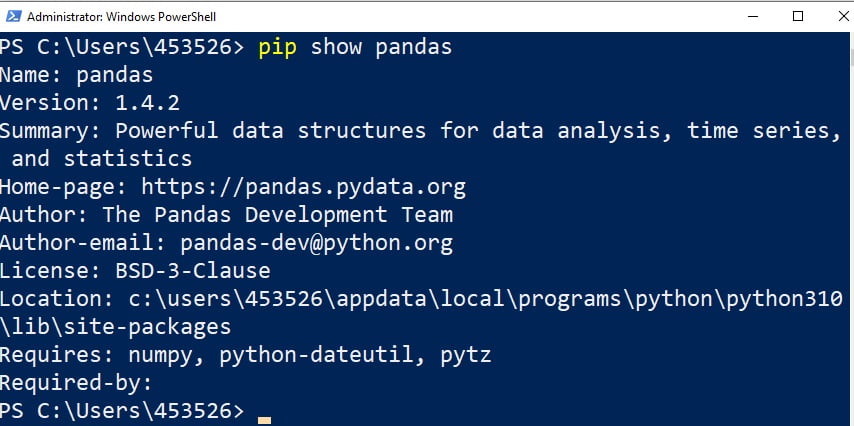Click the Name: pandas output line
This screenshot has height=426, width=854.
pos(76,75)
